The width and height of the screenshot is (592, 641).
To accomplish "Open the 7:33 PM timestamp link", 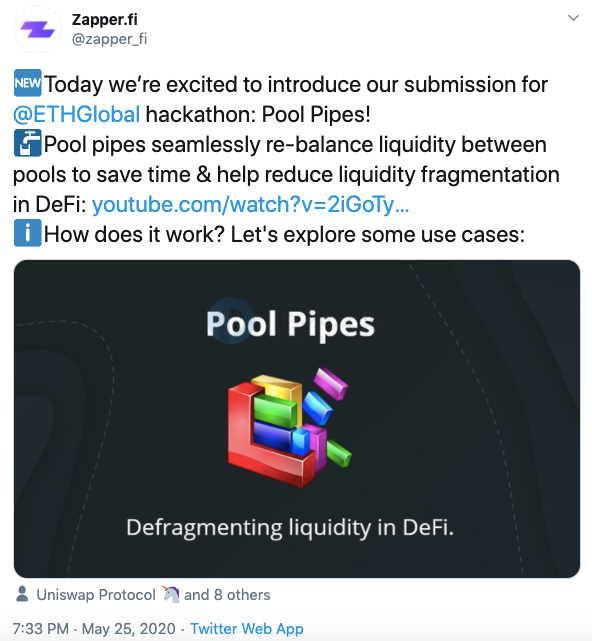I will 41,629.
